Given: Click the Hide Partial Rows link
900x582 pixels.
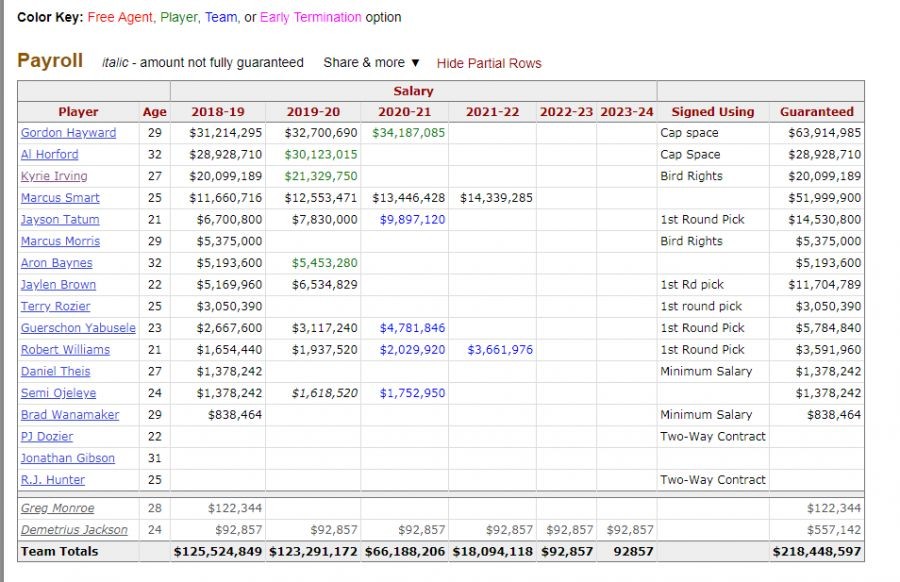Looking at the screenshot, I should (488, 63).
